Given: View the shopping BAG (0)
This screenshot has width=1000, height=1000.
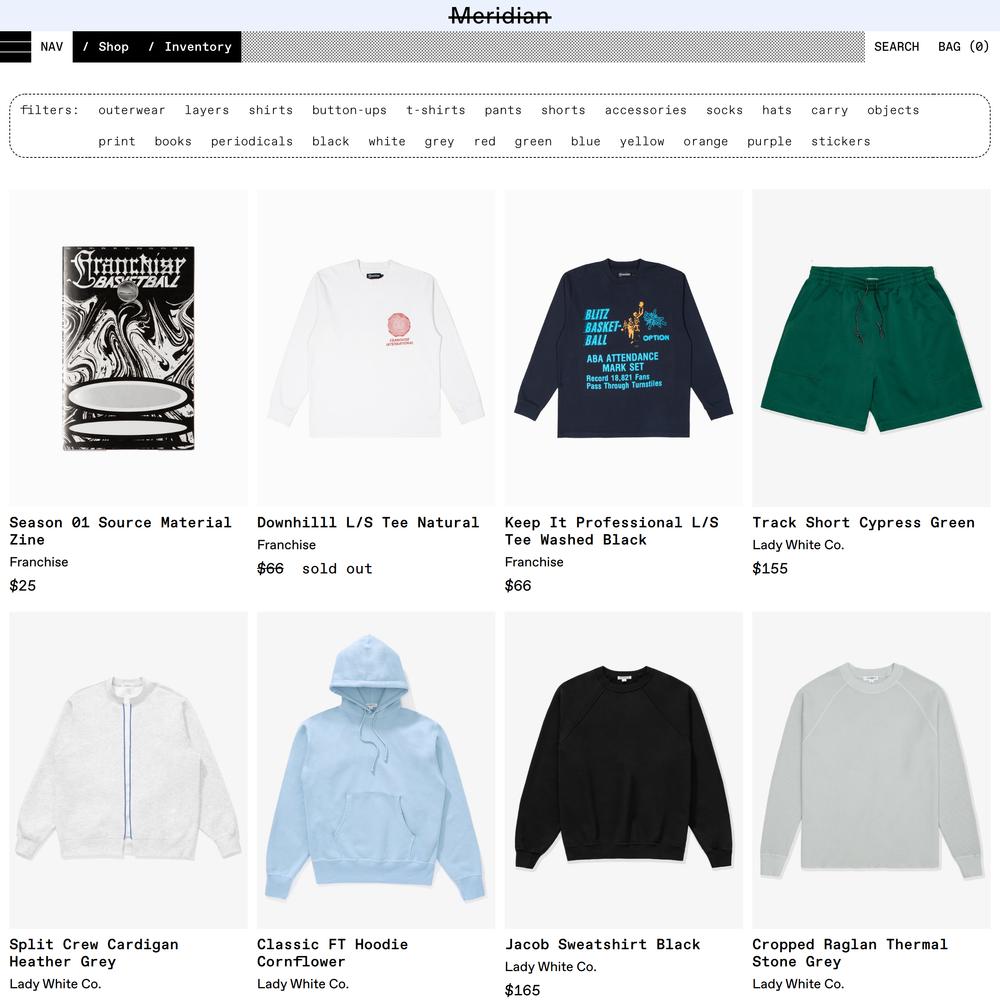Looking at the screenshot, I should (x=963, y=47).
